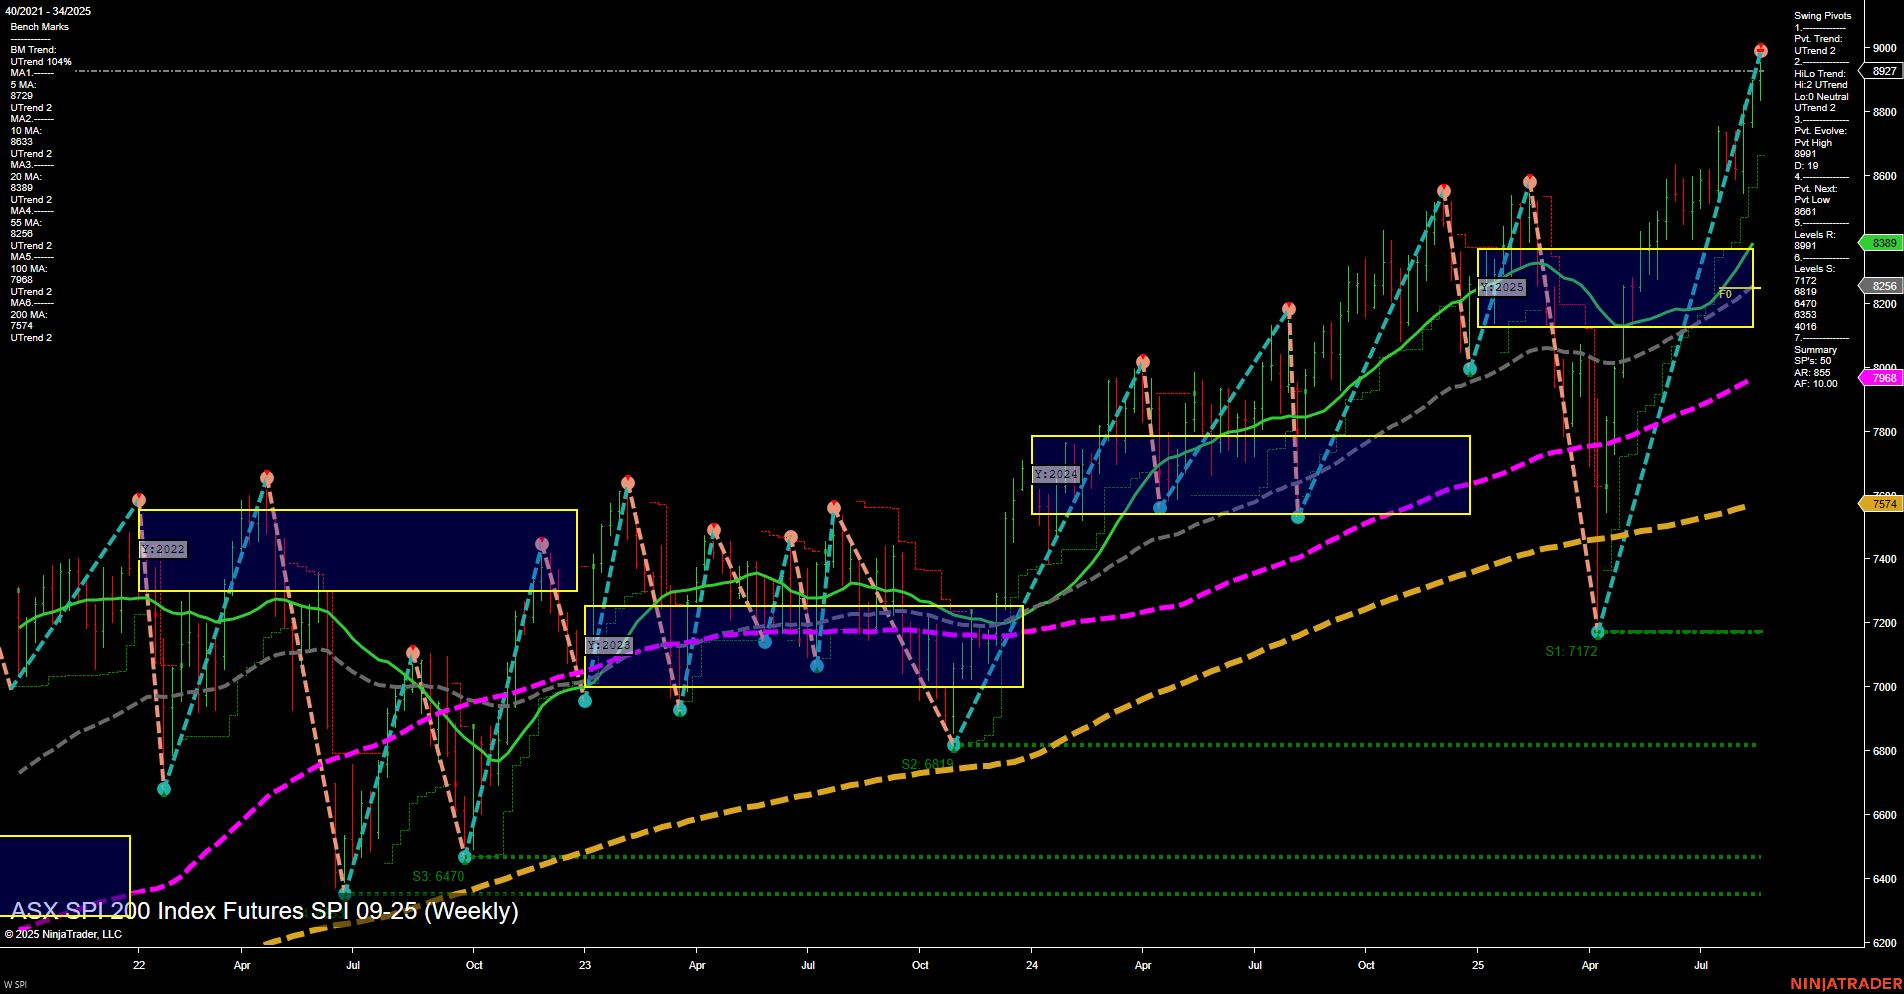
Task: Toggle the Y:2024 yellow range box
Action: click(1057, 475)
